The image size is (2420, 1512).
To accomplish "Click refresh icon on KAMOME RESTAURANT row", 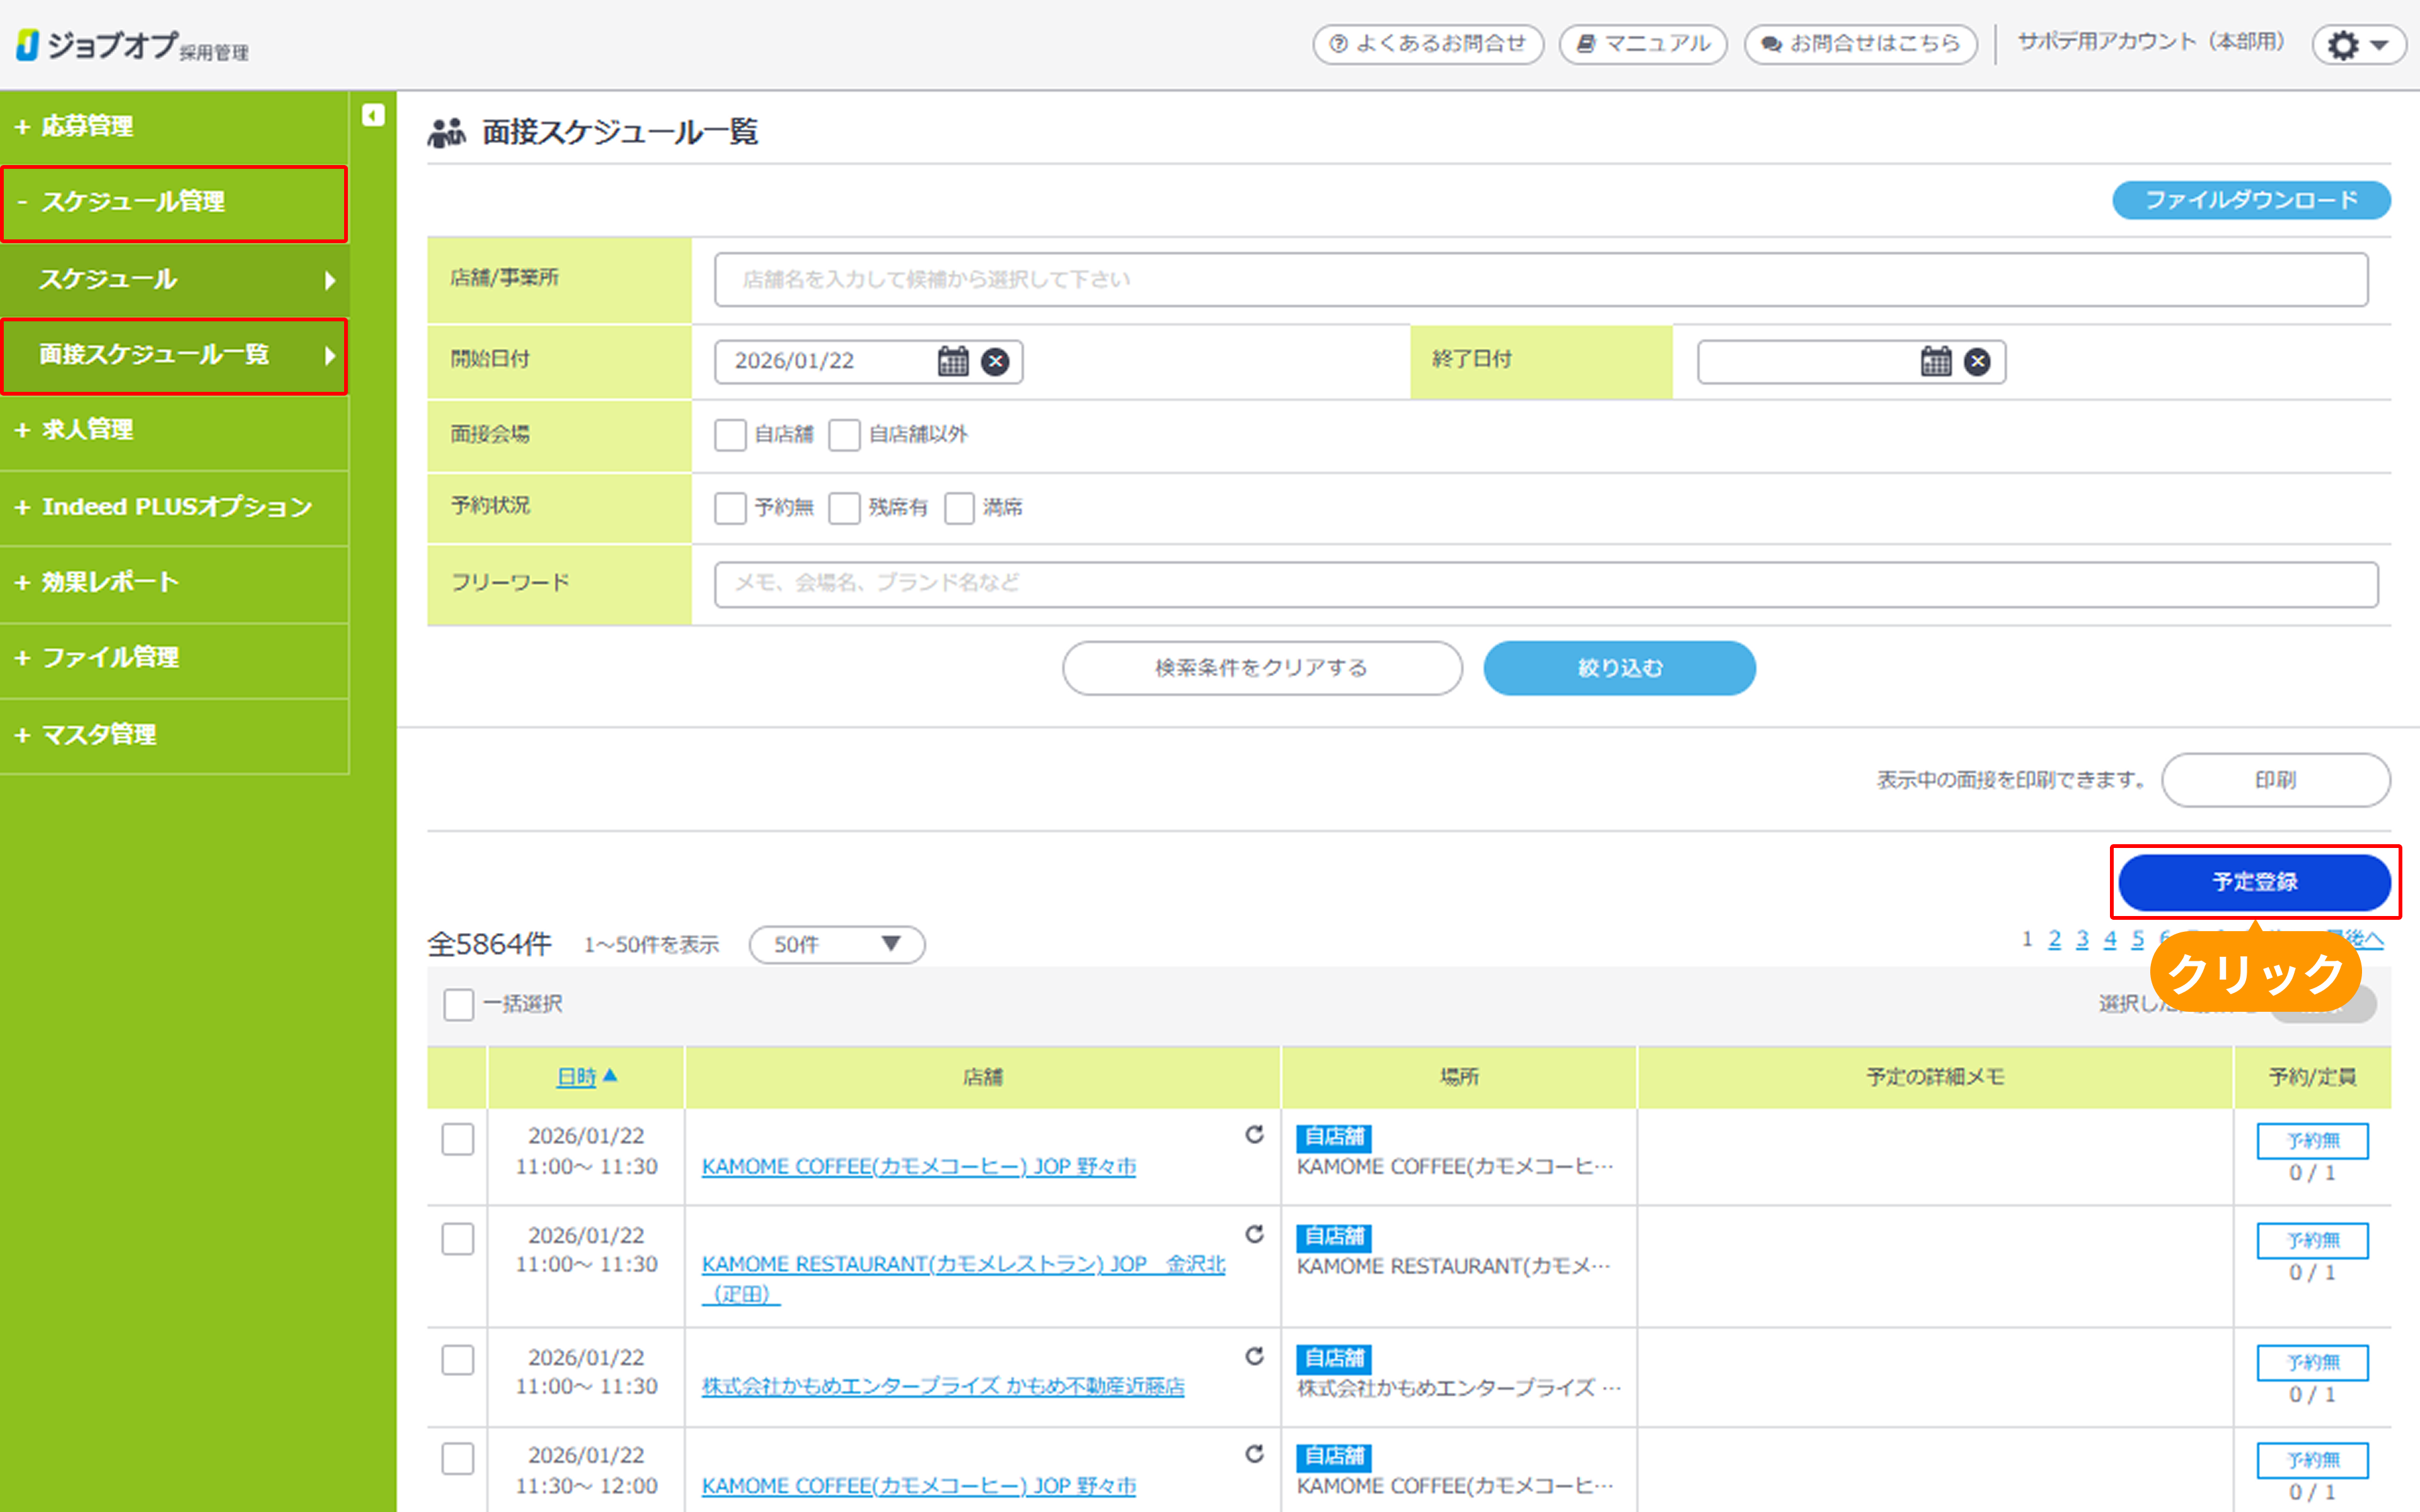I will [x=1254, y=1234].
